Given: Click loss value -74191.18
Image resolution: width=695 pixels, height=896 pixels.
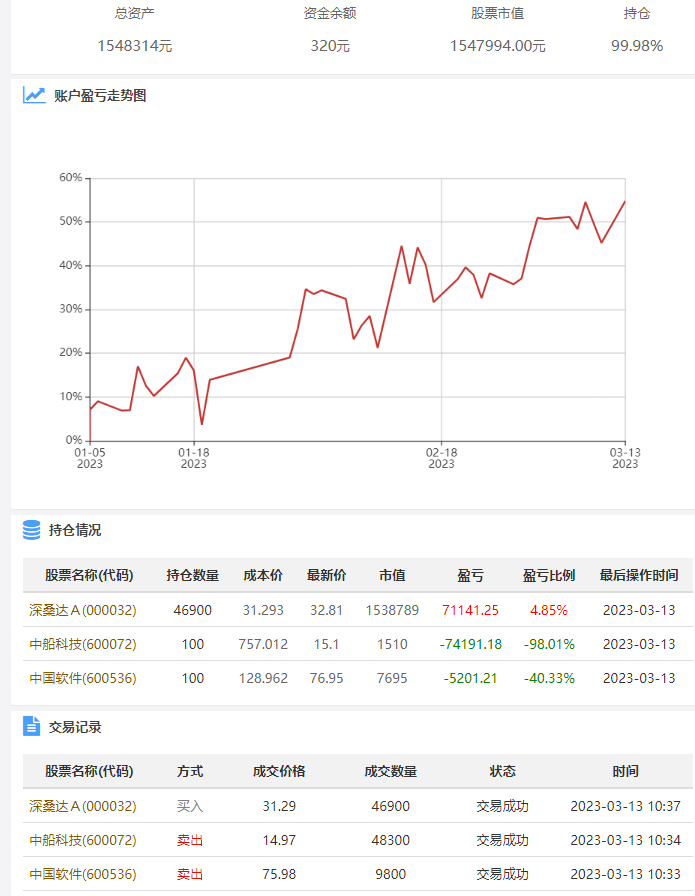Looking at the screenshot, I should [x=470, y=644].
